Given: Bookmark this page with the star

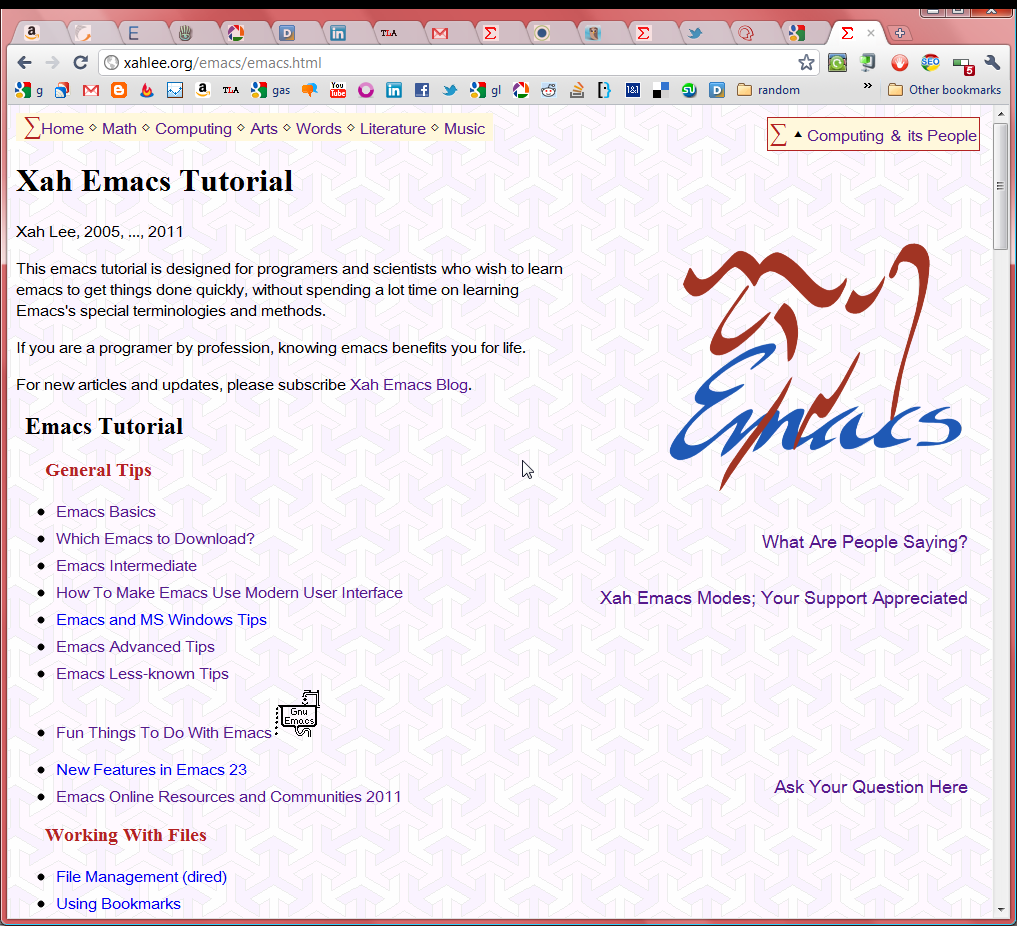Looking at the screenshot, I should point(806,62).
